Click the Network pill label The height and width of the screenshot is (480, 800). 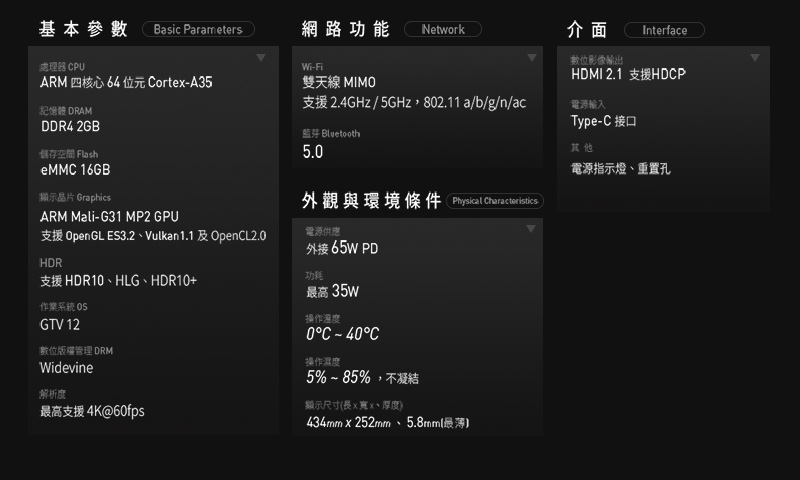(443, 30)
